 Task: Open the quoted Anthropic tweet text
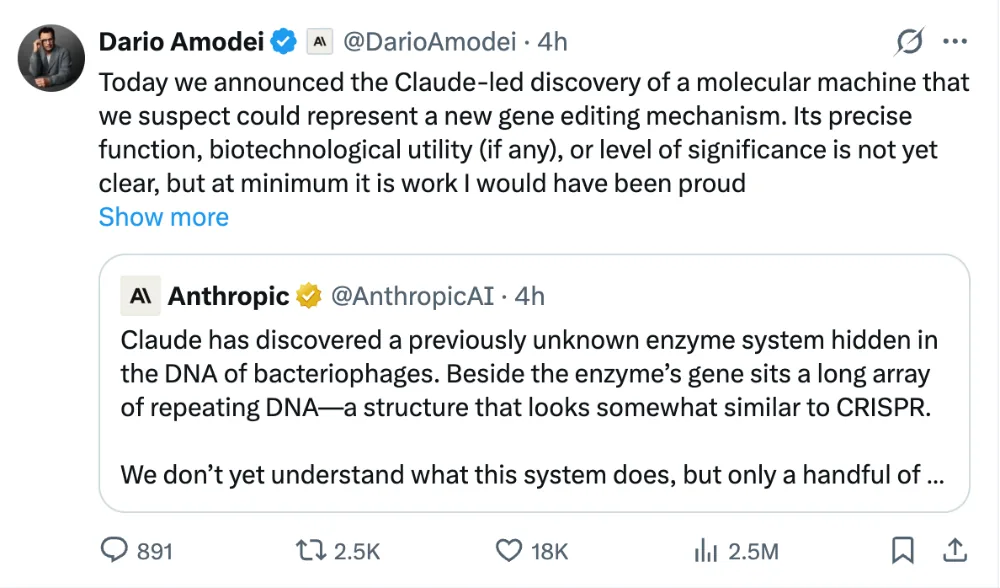[532, 407]
